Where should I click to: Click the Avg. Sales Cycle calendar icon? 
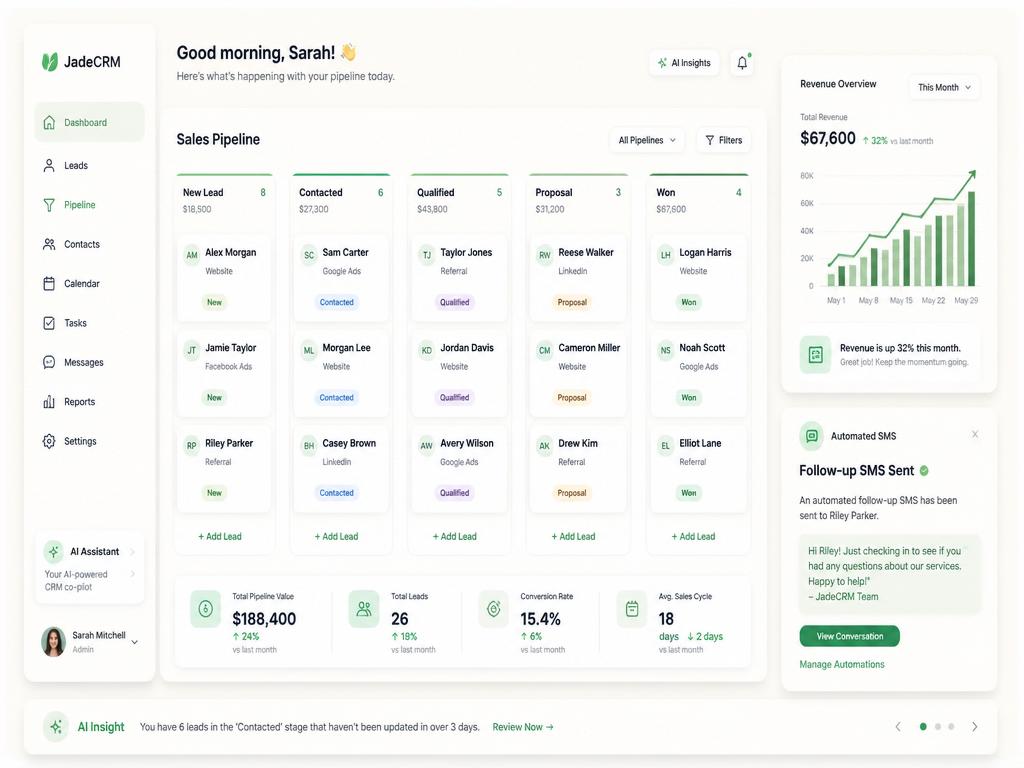(x=632, y=609)
